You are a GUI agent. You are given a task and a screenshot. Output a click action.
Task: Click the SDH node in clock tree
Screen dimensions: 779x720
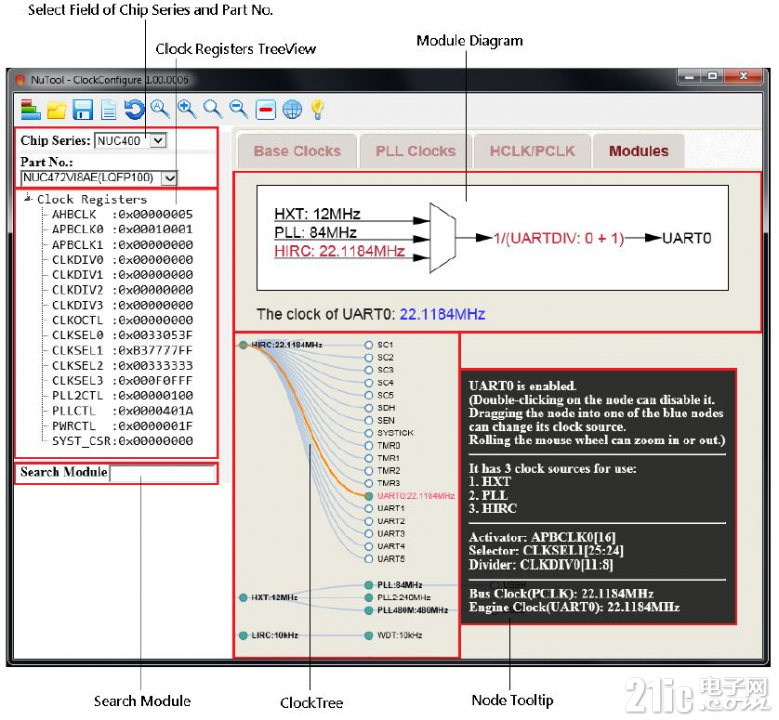pos(369,408)
